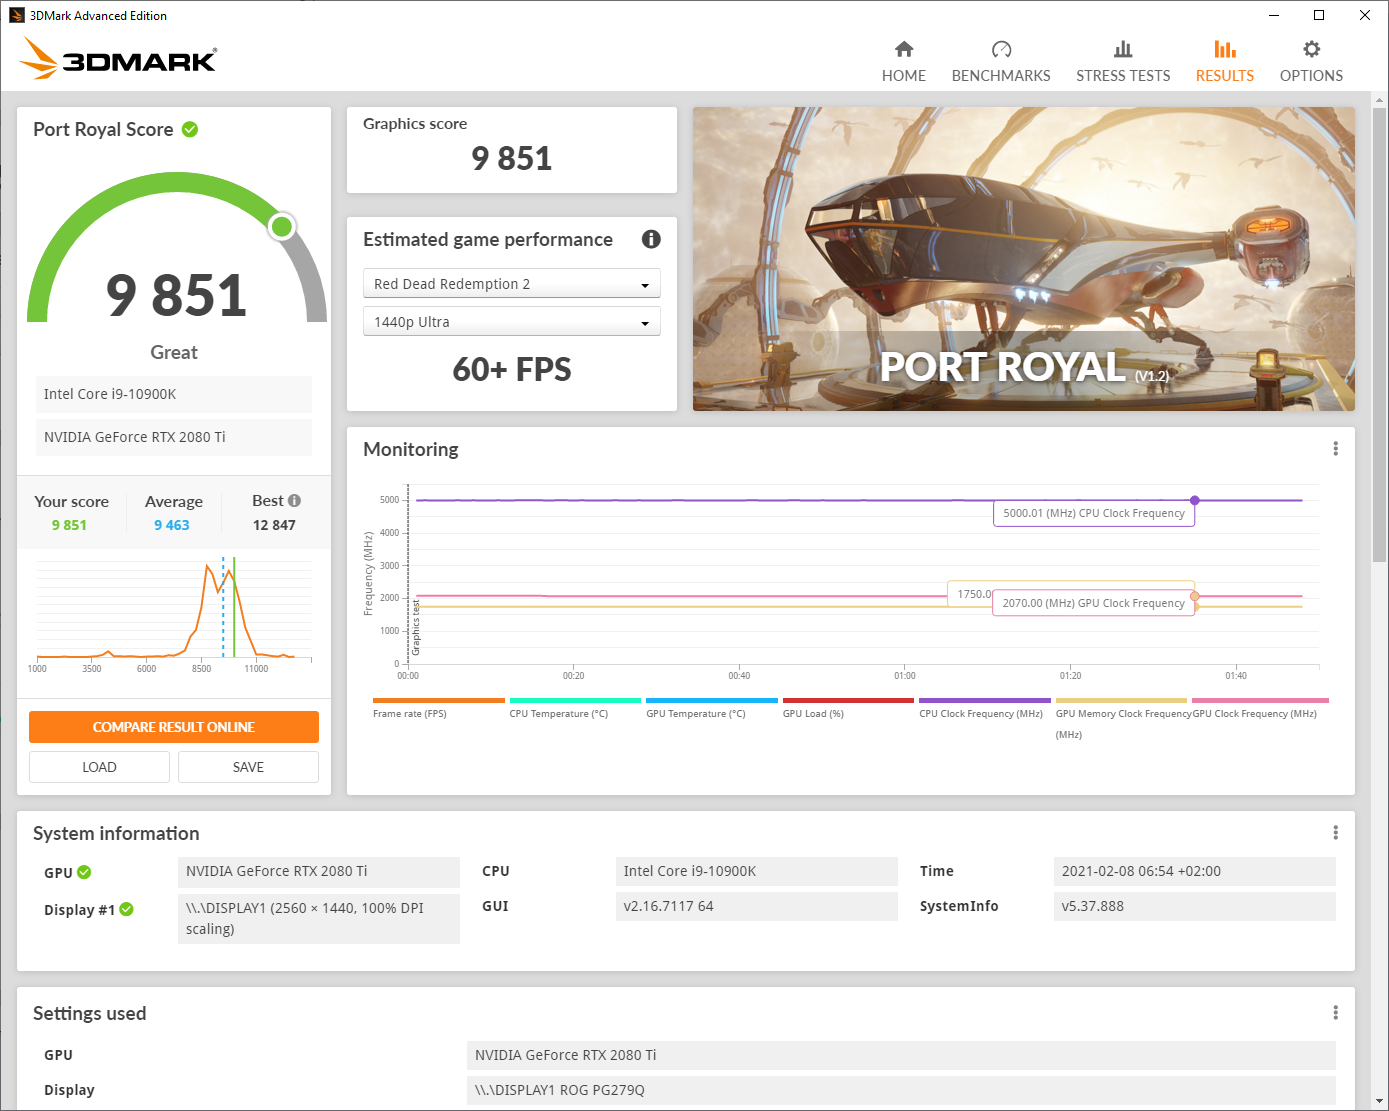Click the Best score info icon
1389x1111 pixels.
coord(294,501)
